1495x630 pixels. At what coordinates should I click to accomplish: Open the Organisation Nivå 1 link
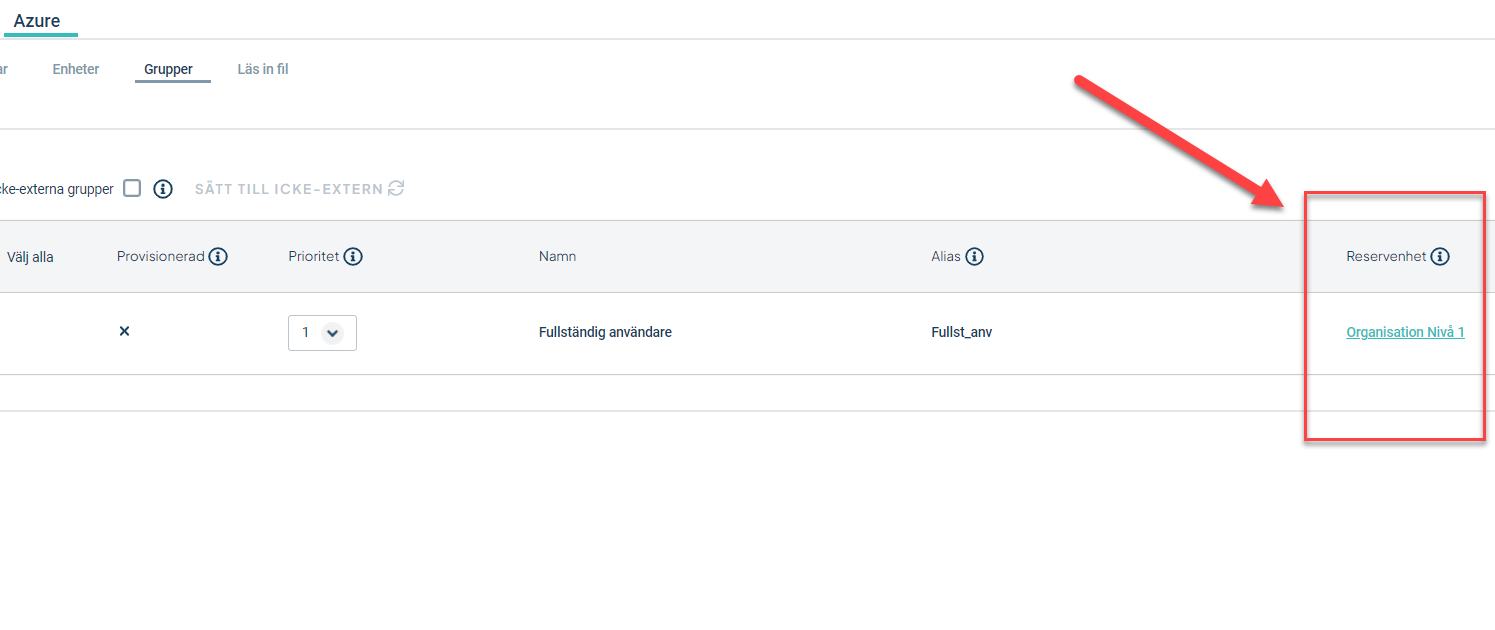coord(1405,332)
